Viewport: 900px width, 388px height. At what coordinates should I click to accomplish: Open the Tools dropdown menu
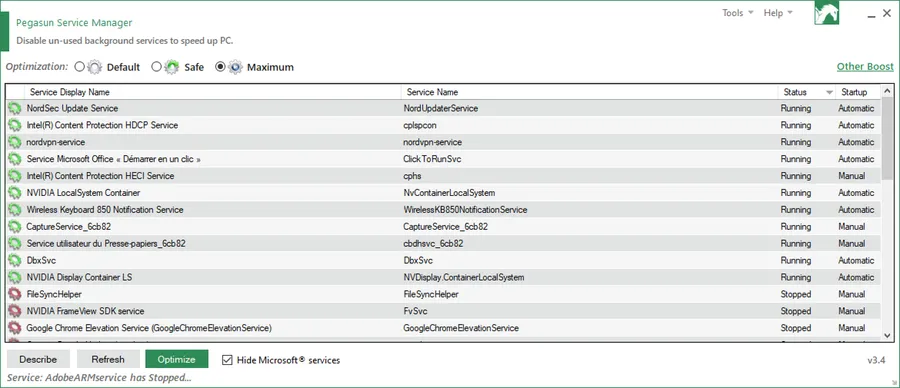pos(738,13)
